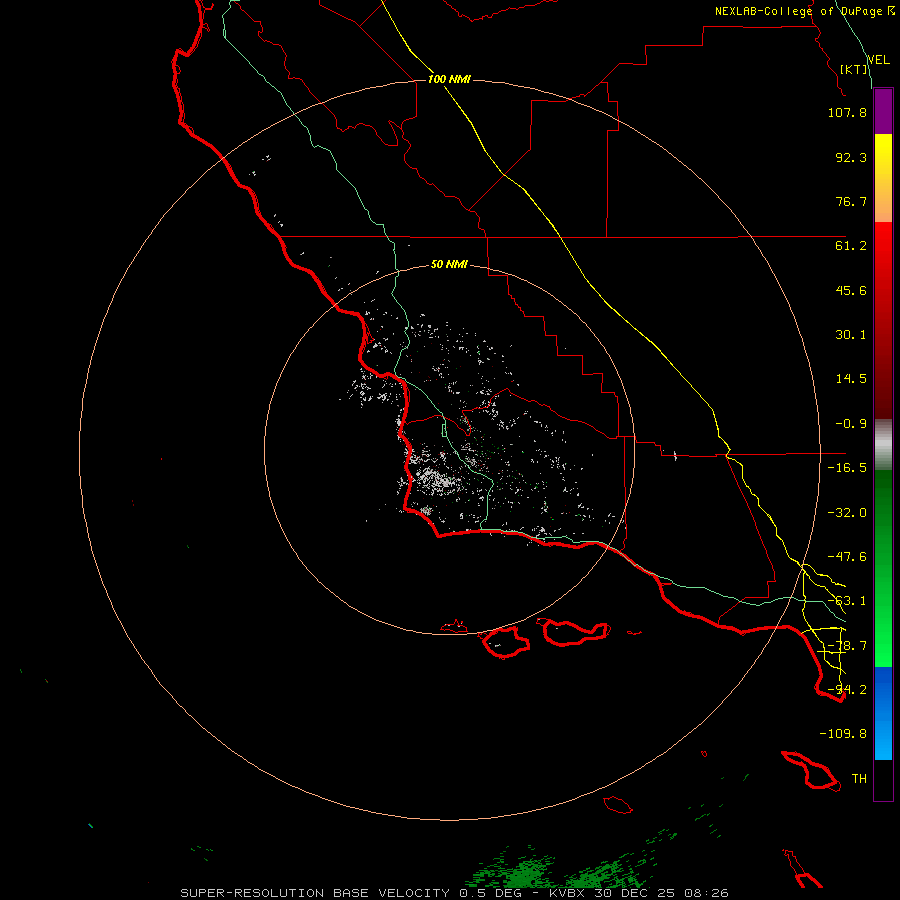900x900 pixels.
Task: Click the 92.3 velocity scale value
Action: (x=851, y=157)
